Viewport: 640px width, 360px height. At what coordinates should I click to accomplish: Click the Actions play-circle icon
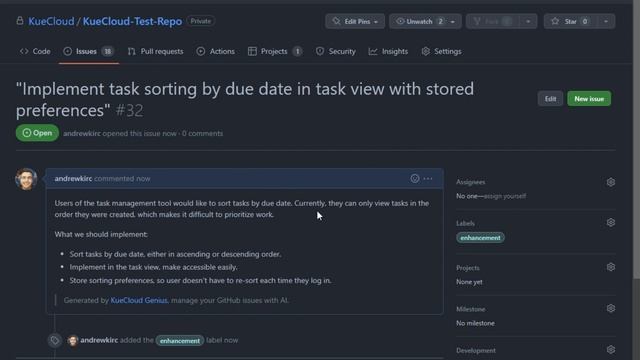click(x=201, y=51)
